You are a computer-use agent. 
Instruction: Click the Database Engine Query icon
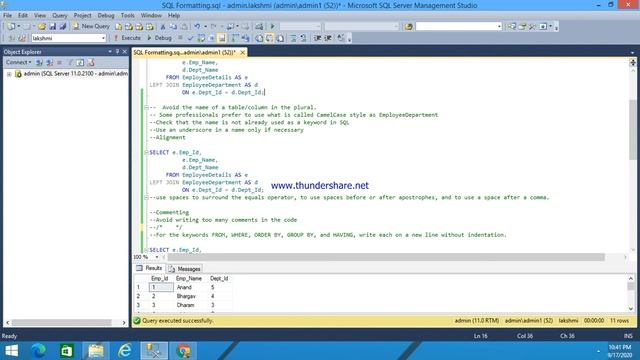click(119, 27)
